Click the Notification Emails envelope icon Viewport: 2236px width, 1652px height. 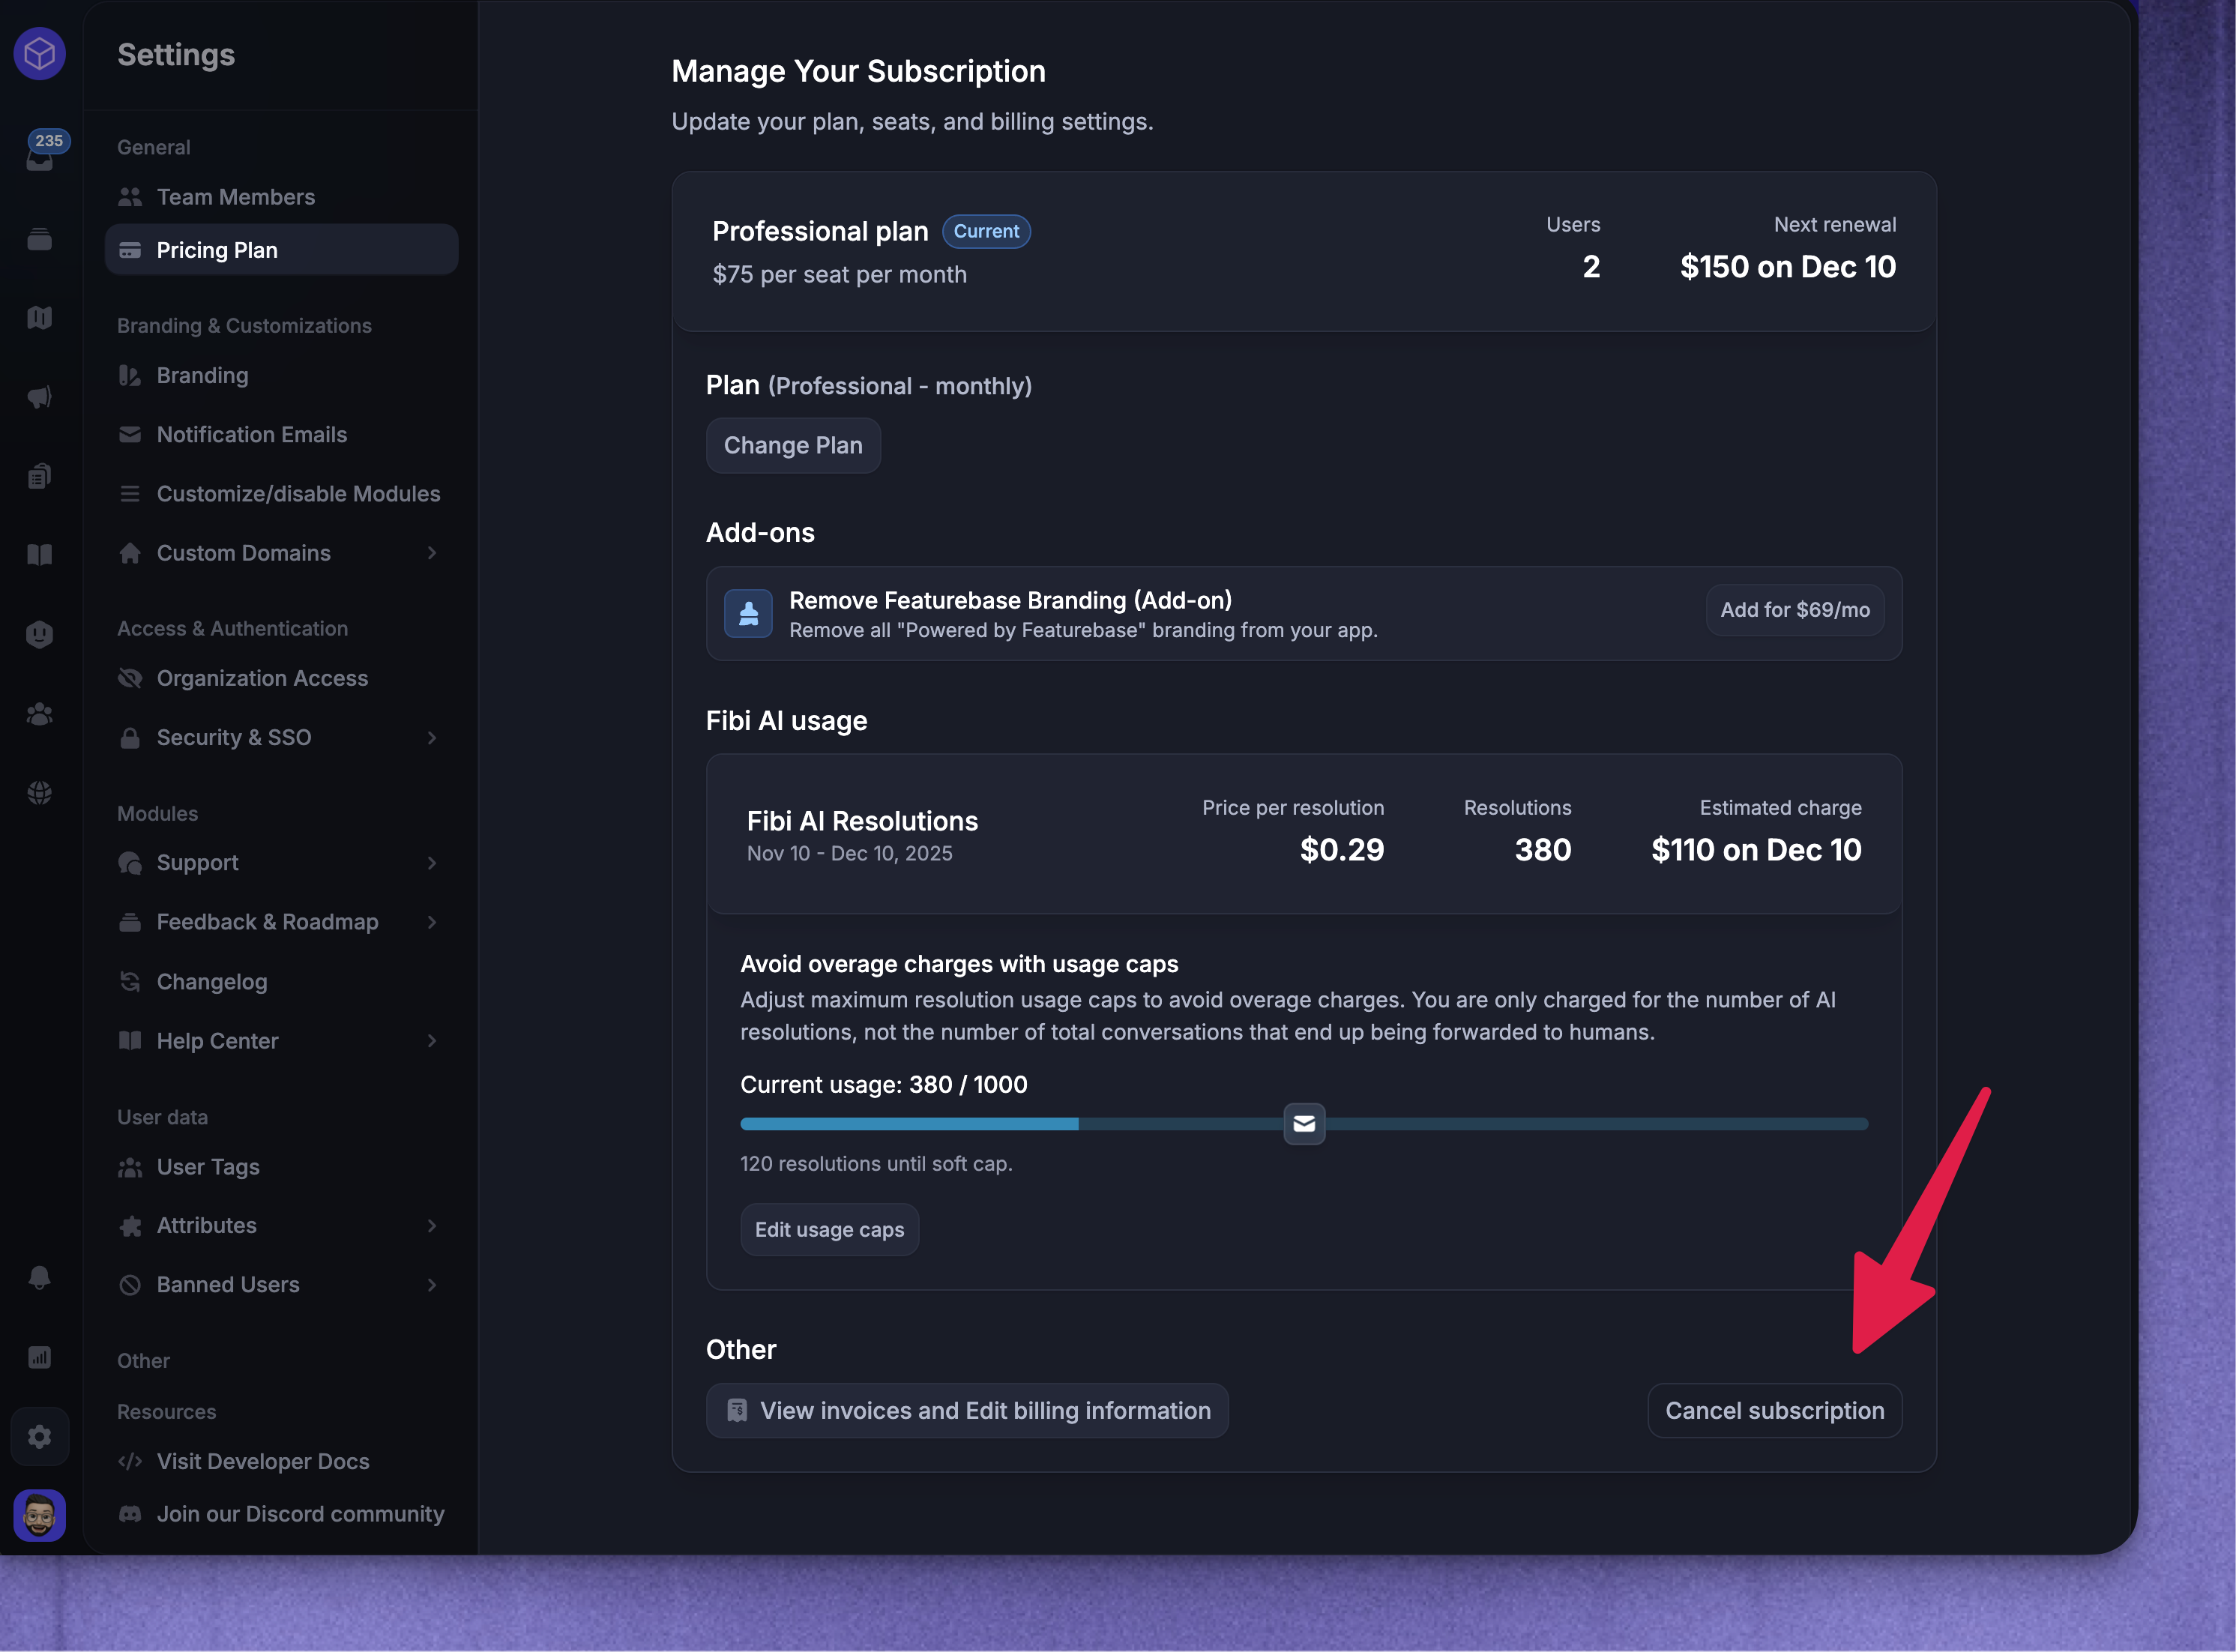tap(130, 434)
